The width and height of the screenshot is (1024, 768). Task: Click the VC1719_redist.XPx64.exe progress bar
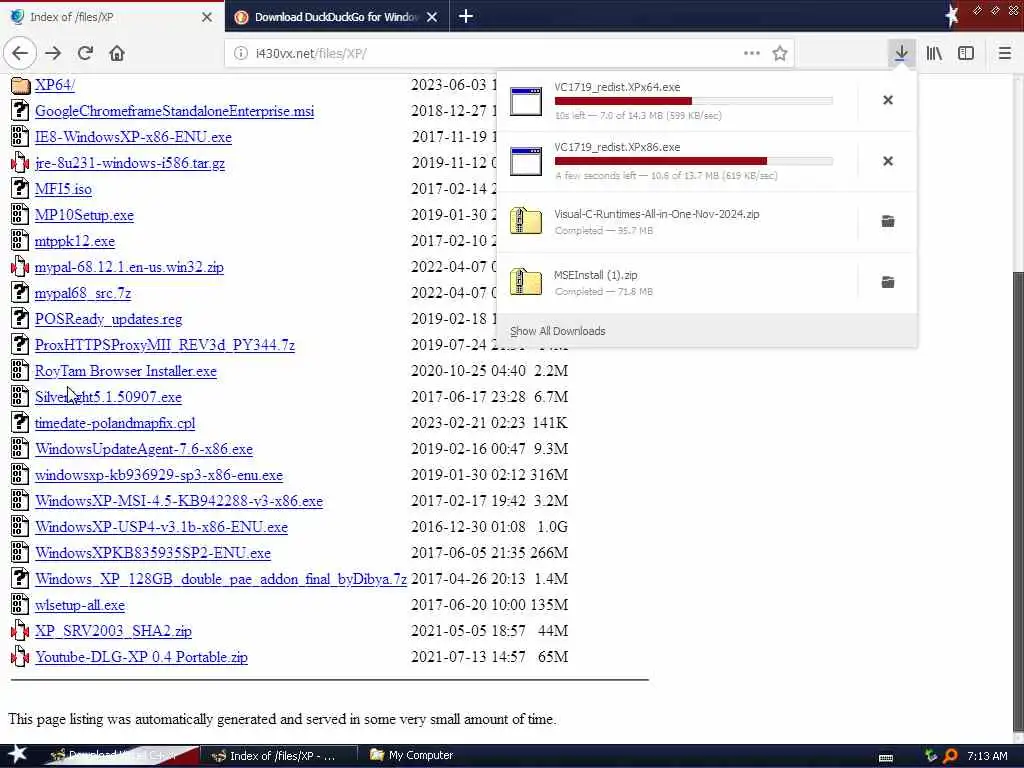694,101
